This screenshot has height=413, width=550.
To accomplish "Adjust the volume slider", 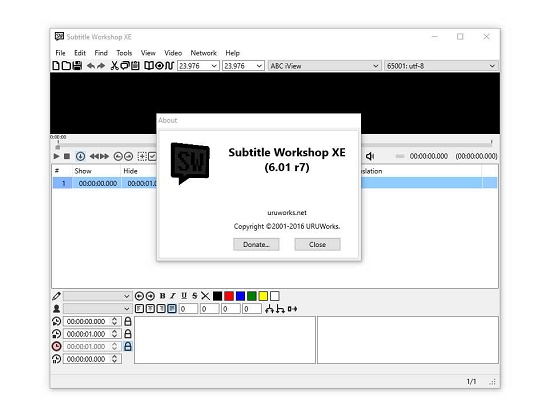I will [x=400, y=156].
